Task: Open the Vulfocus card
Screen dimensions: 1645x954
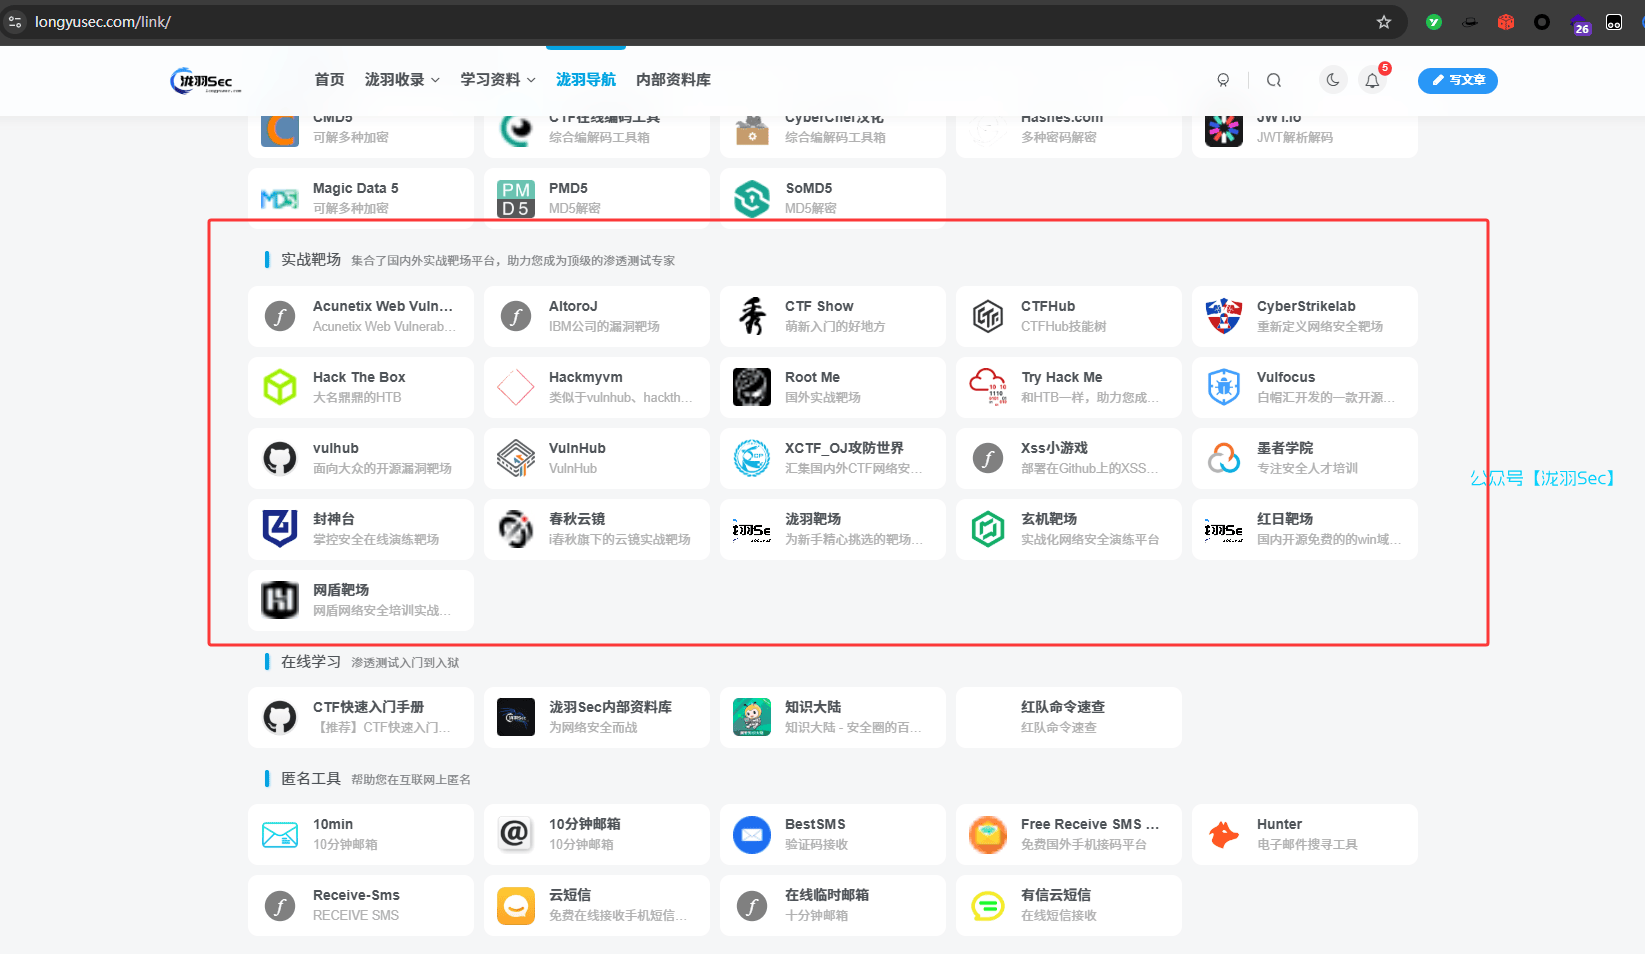Action: [1304, 387]
